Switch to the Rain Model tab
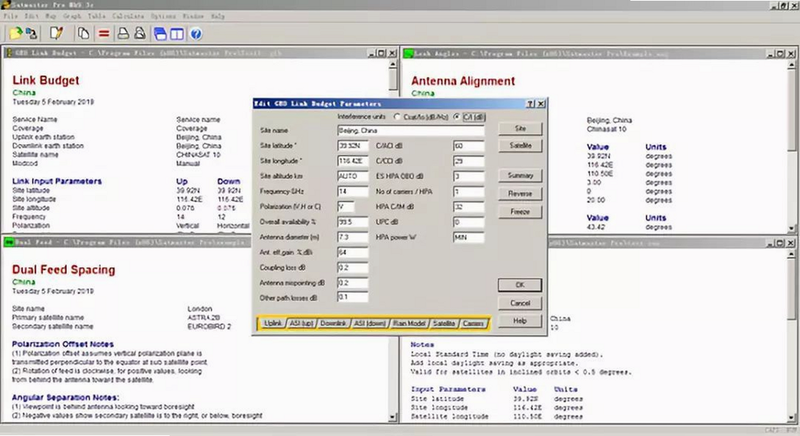Screen dimensions: 800x436 pyautogui.click(x=409, y=323)
